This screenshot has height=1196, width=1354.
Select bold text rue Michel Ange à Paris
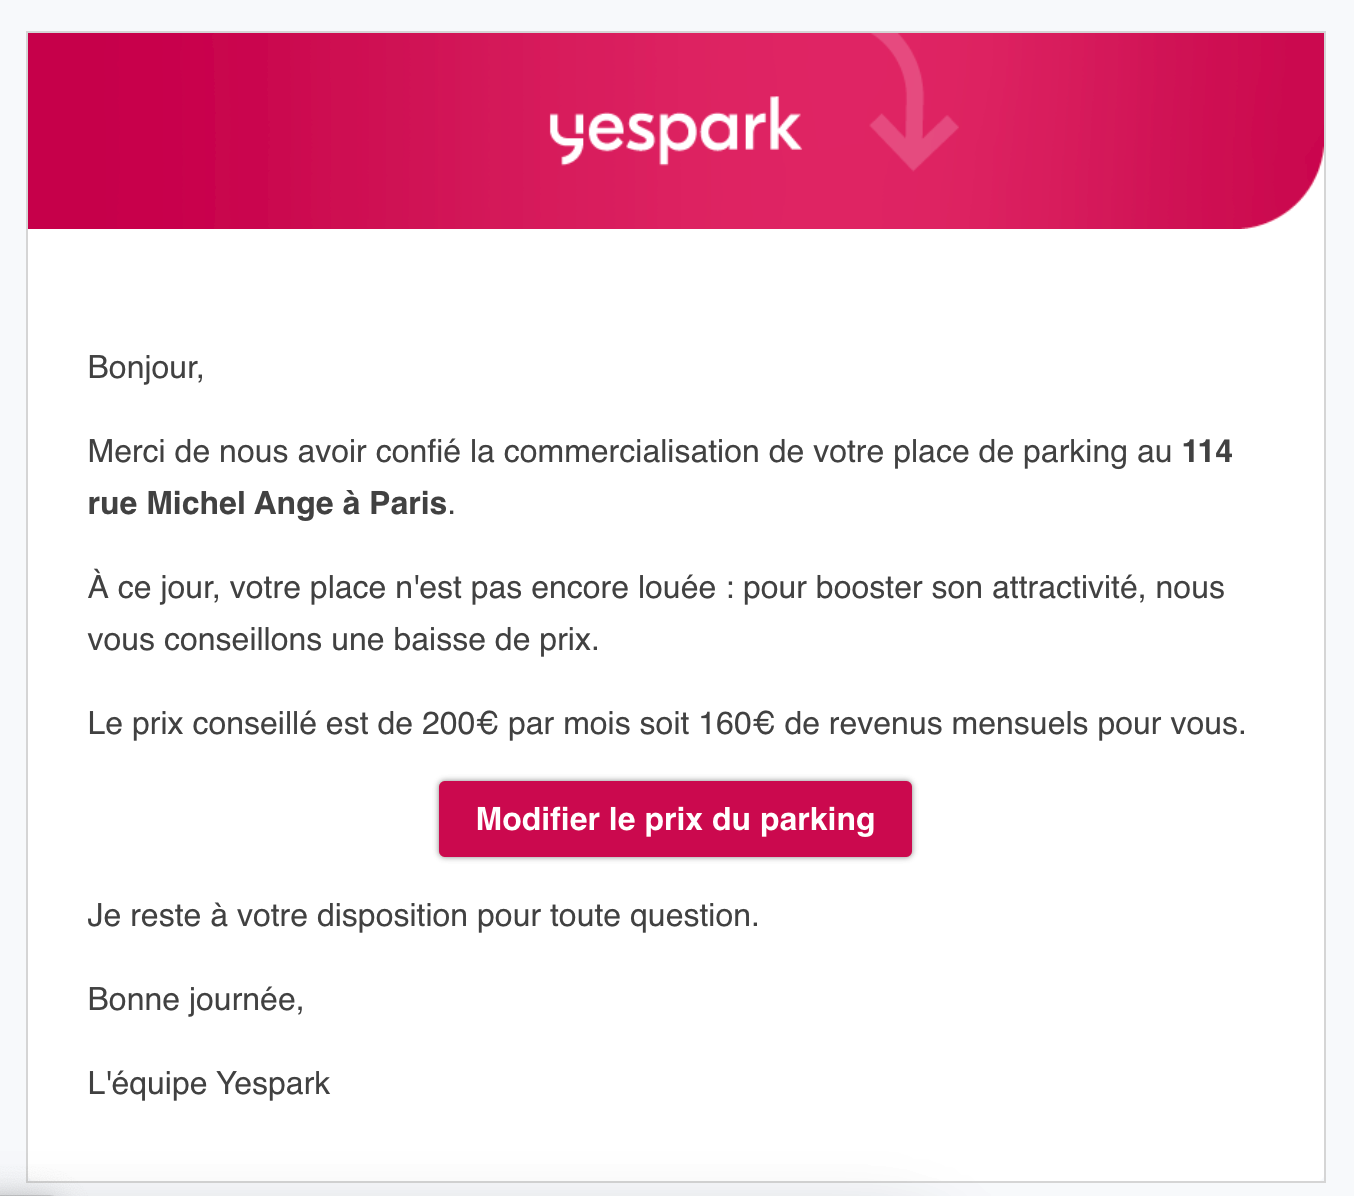[267, 502]
